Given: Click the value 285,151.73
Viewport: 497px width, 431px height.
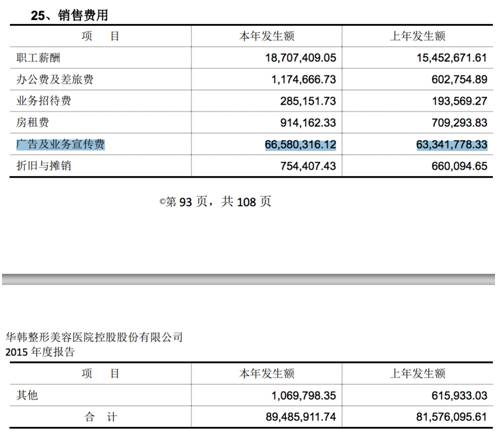Looking at the screenshot, I should pyautogui.click(x=308, y=101).
